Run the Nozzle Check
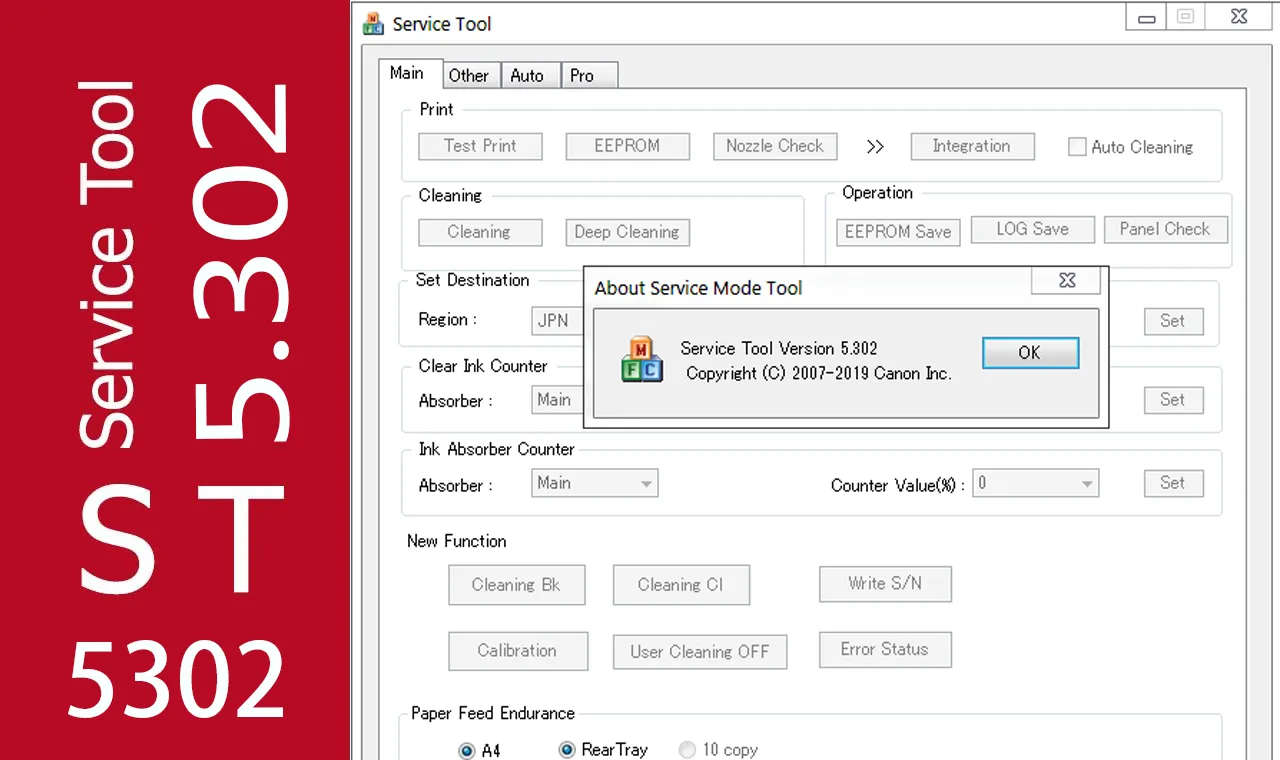Image resolution: width=1280 pixels, height=760 pixels. point(775,146)
